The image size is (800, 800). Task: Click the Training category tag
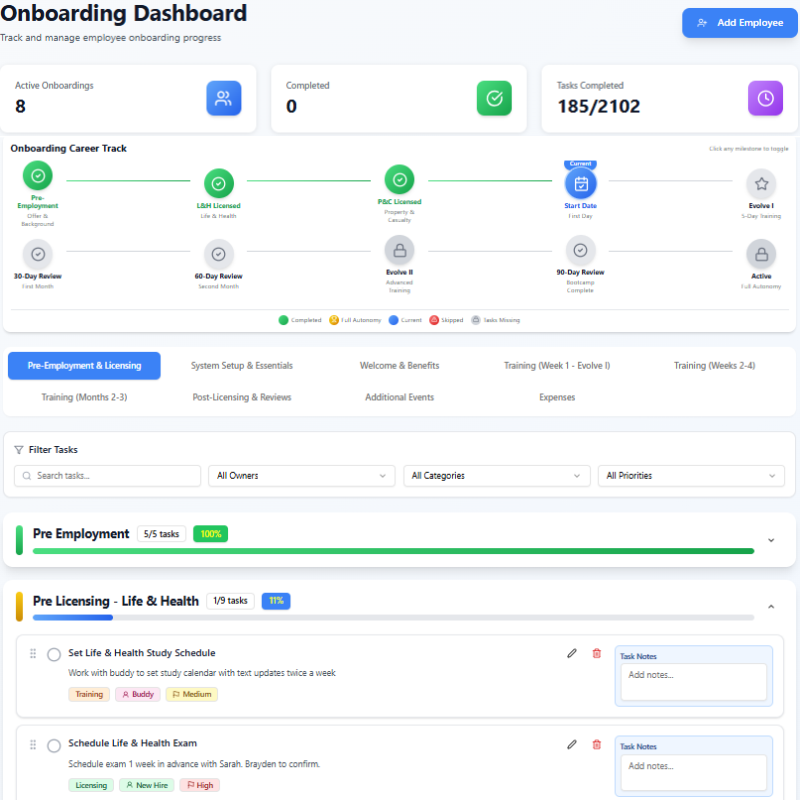(x=89, y=694)
